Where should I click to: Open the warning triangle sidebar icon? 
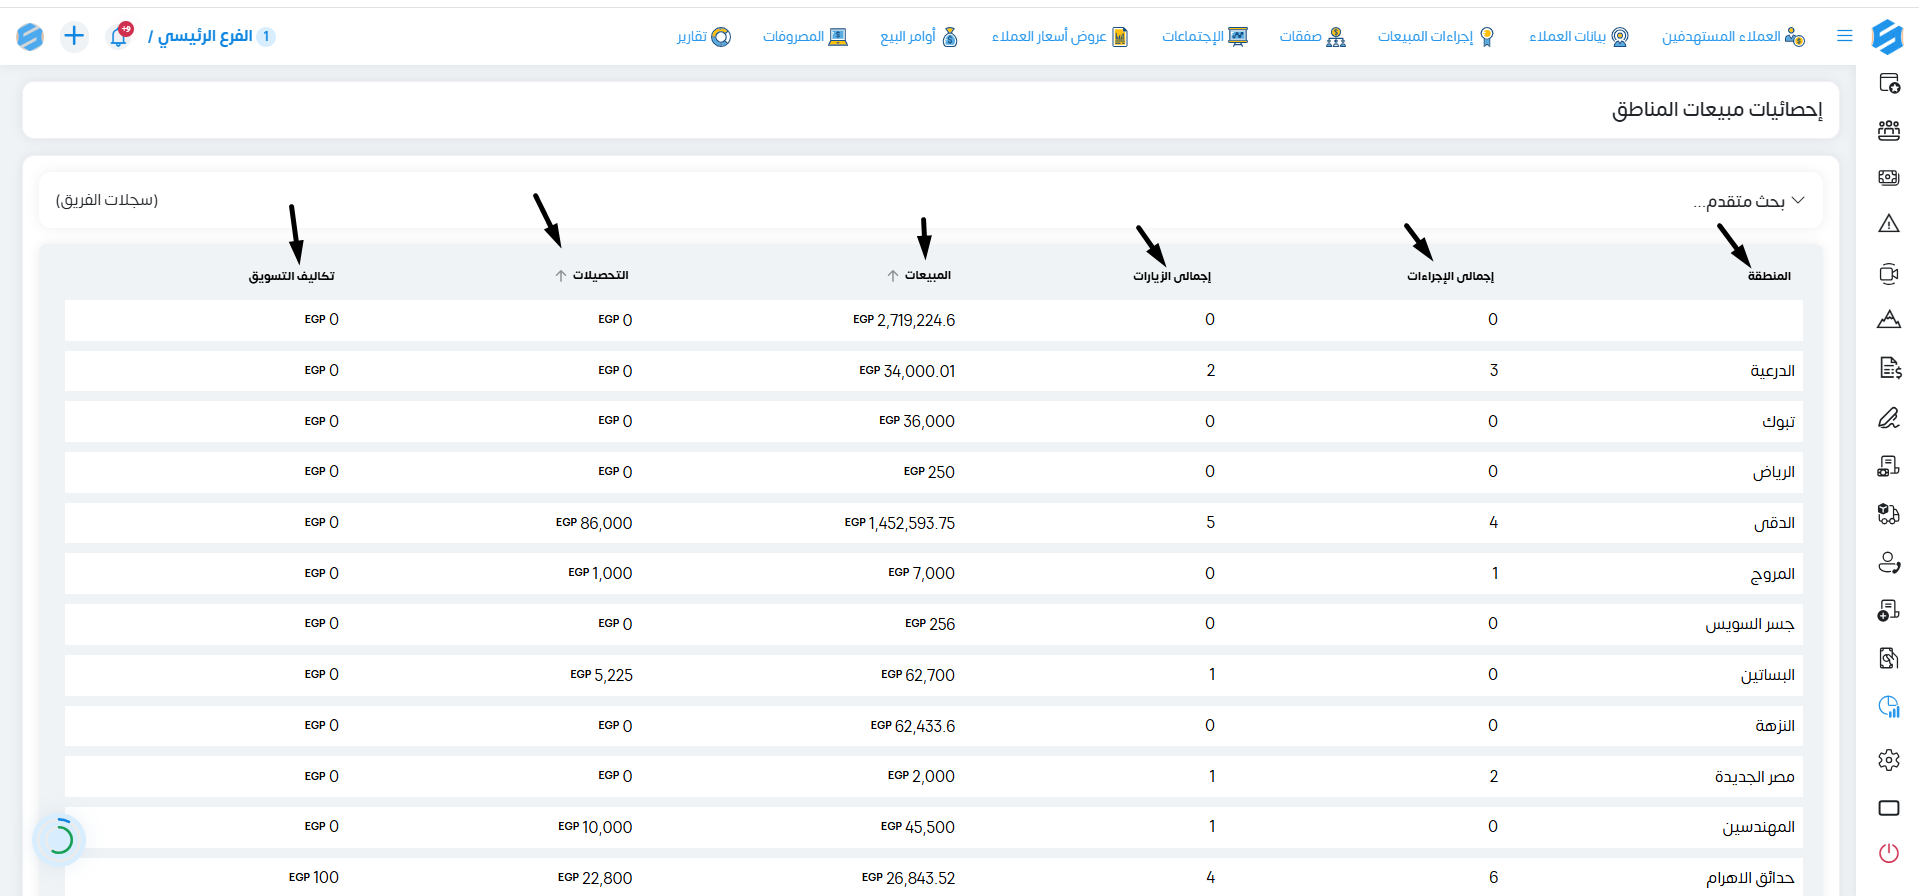click(x=1889, y=224)
